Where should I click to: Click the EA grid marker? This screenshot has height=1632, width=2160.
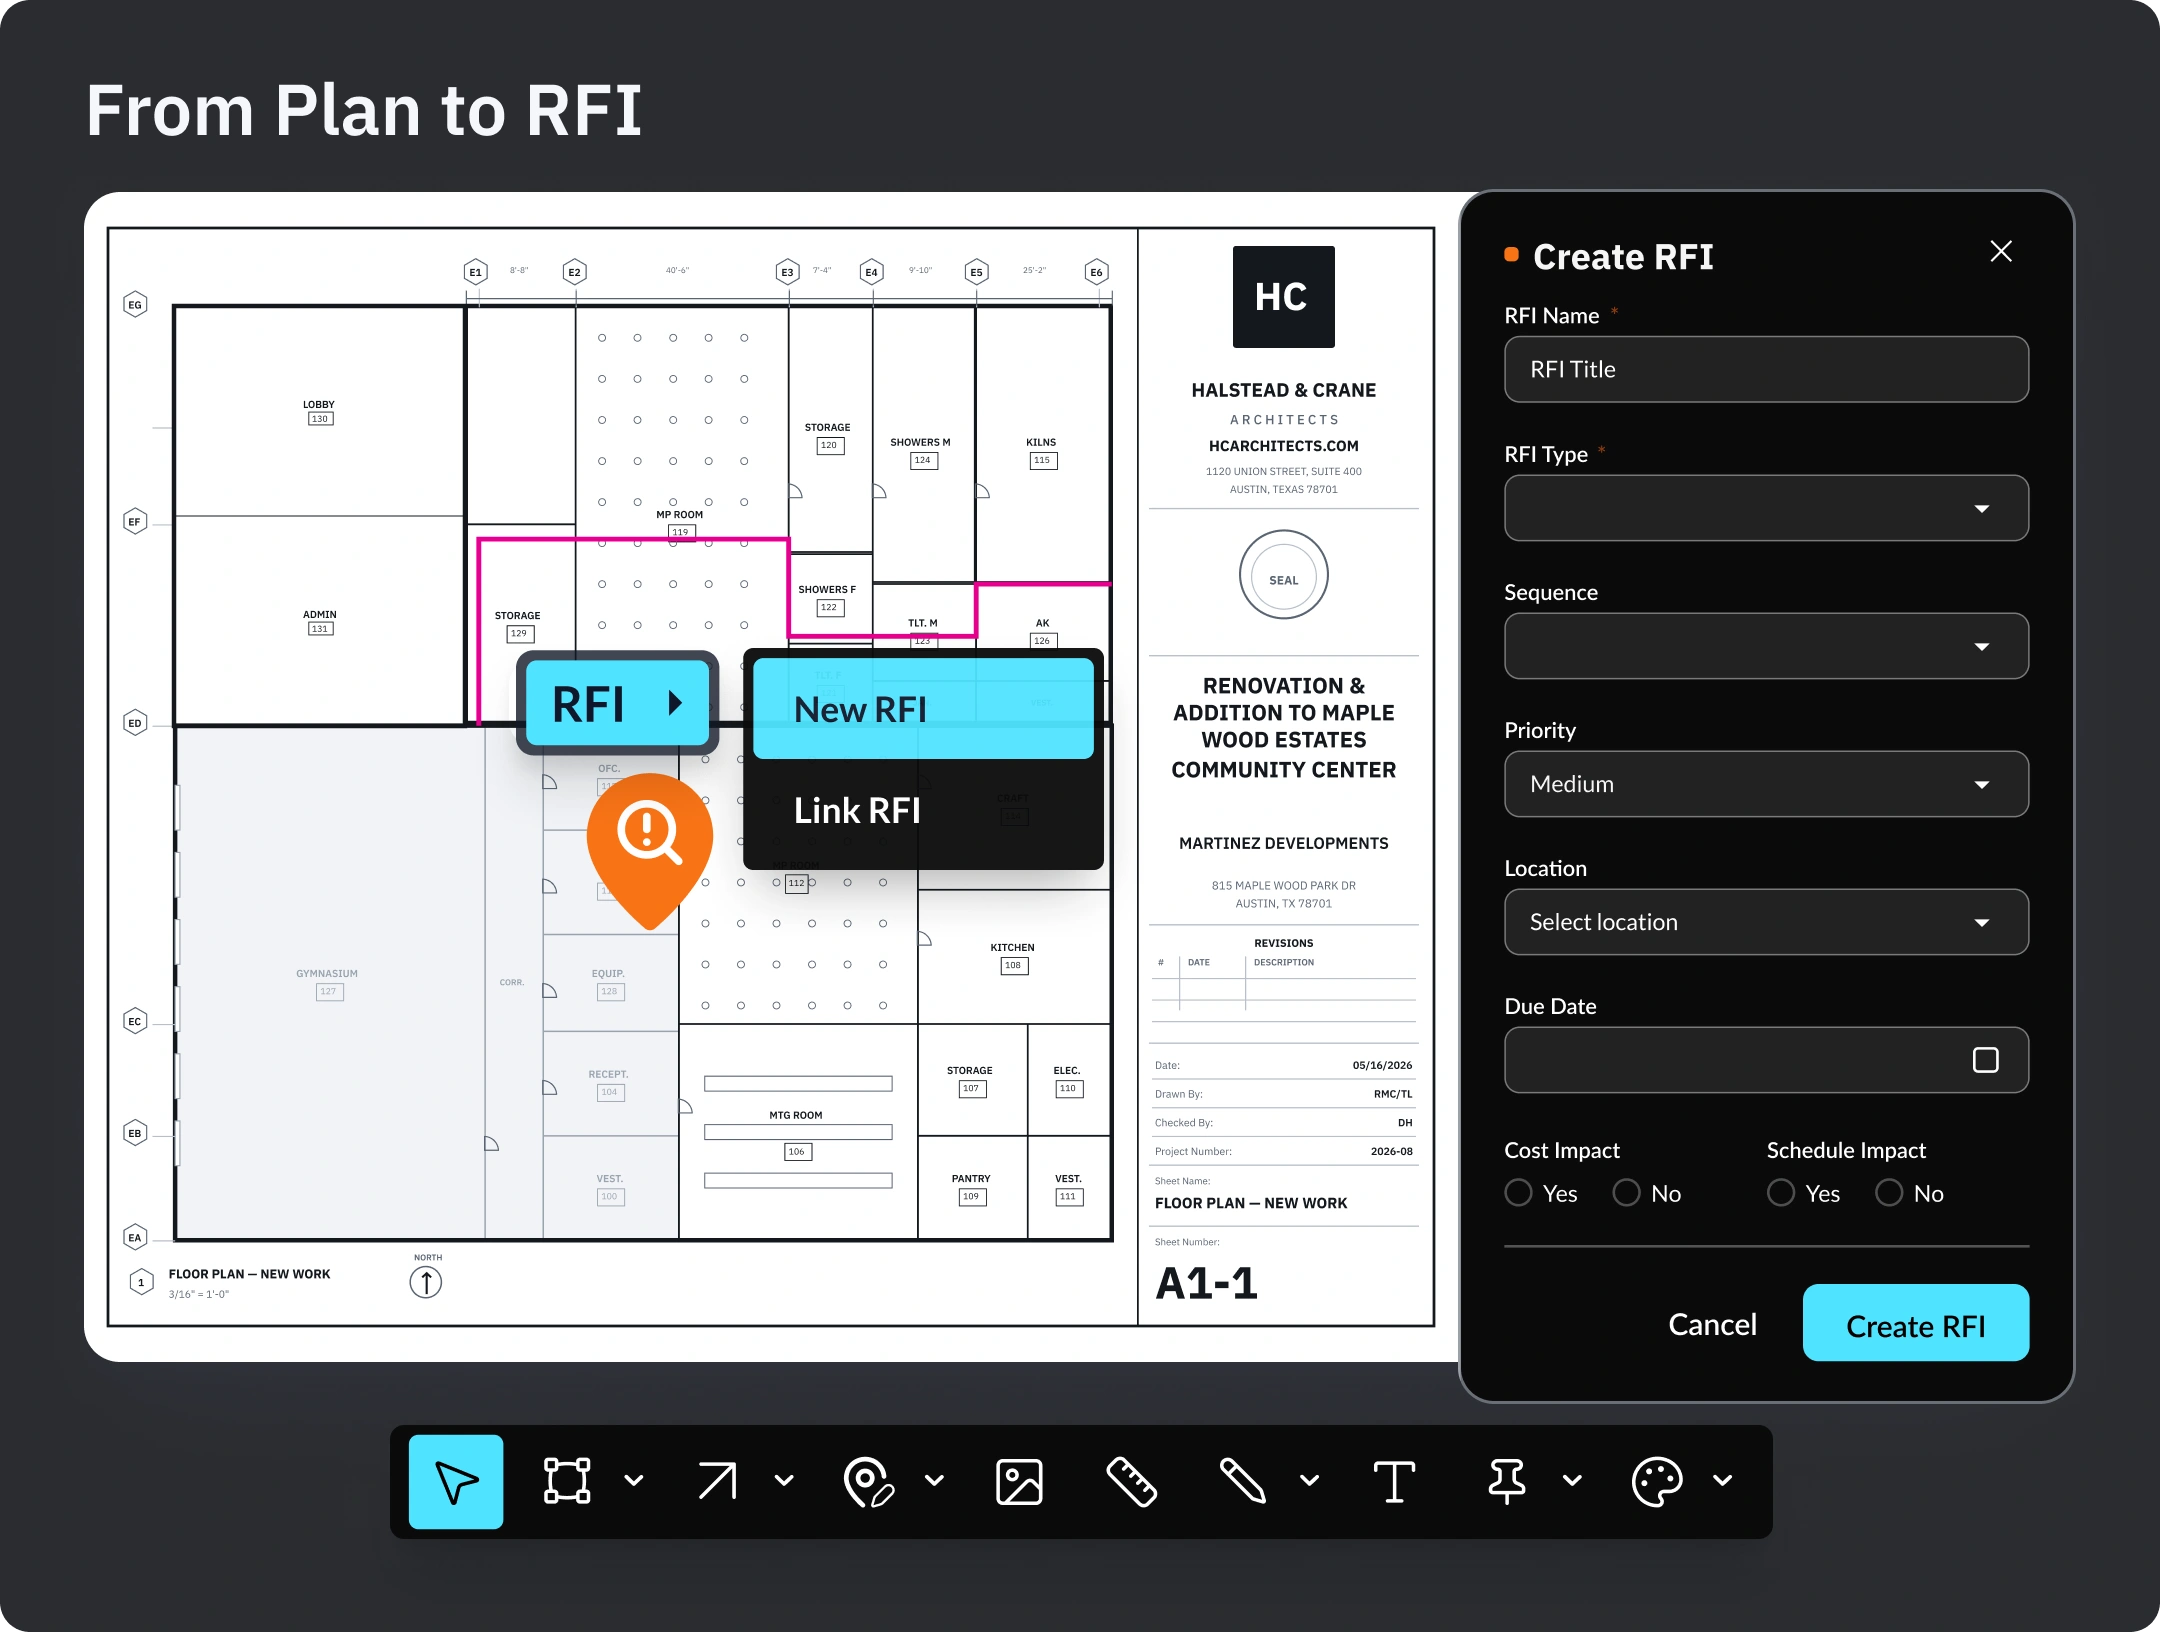coord(135,1238)
